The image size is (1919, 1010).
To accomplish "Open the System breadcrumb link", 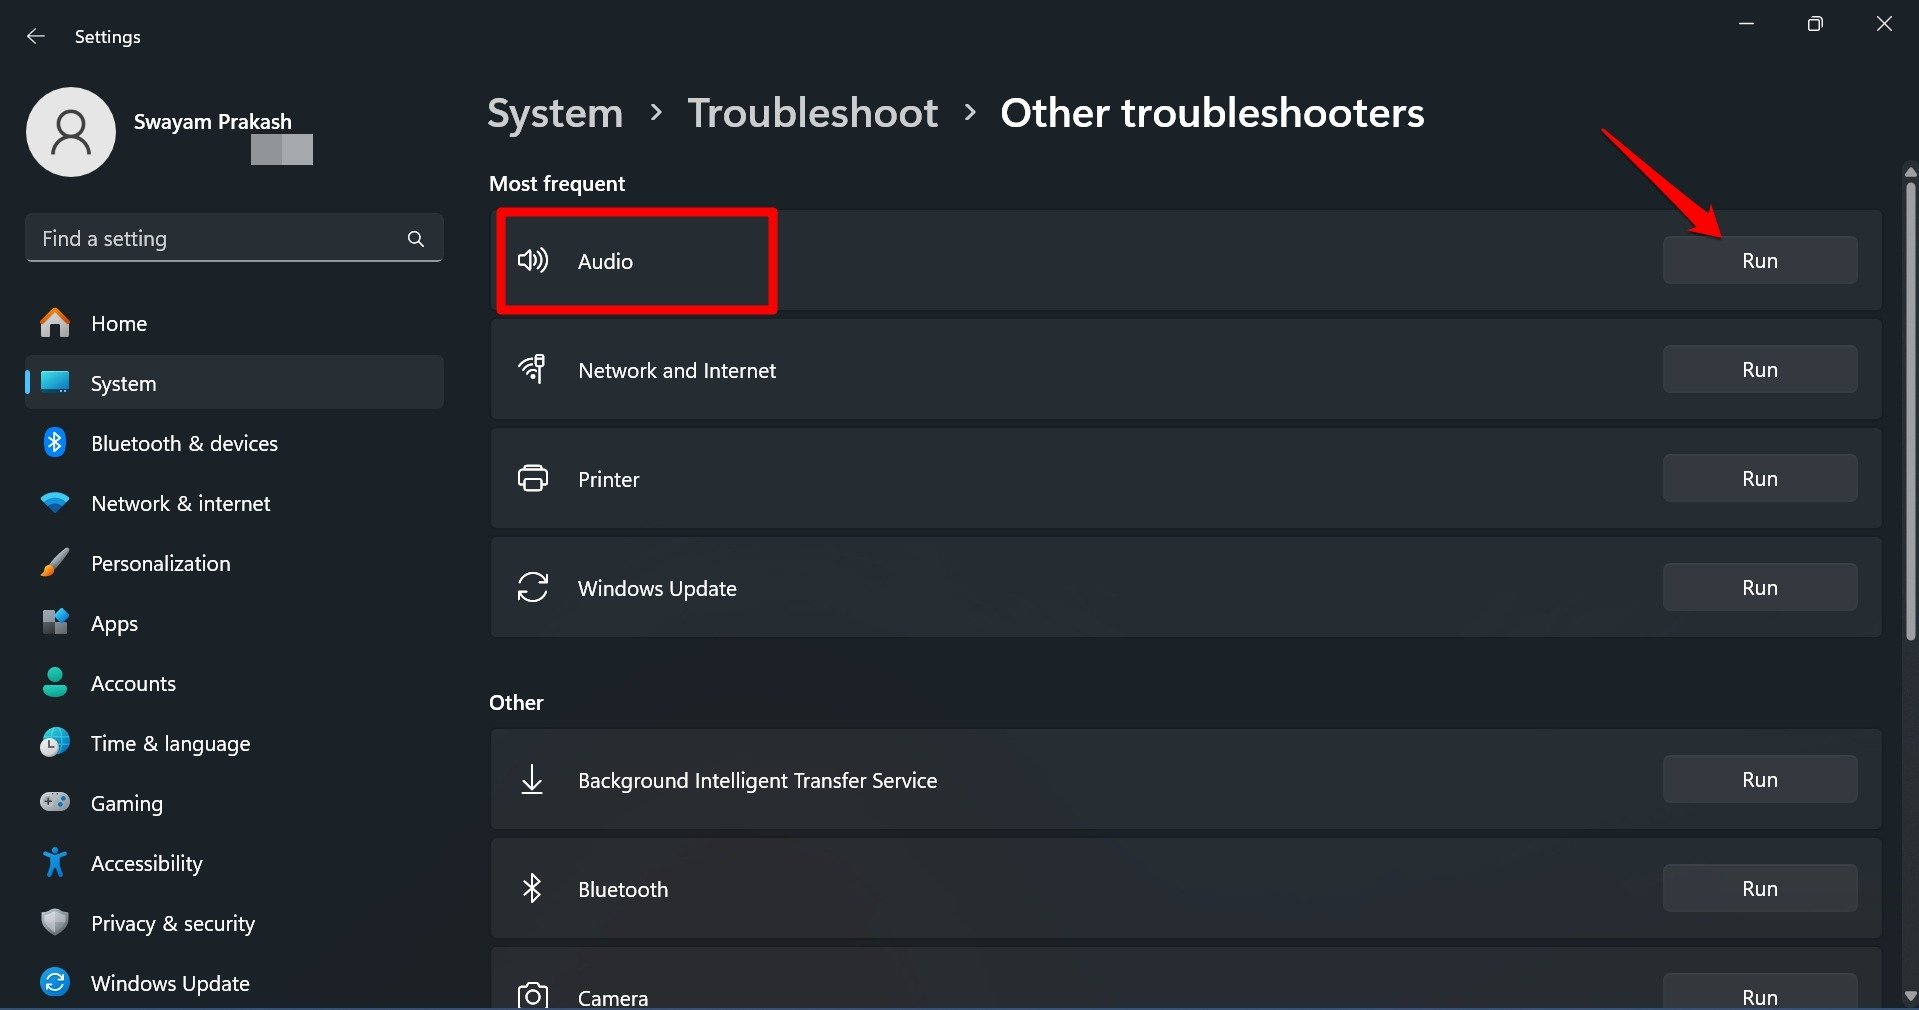I will pos(554,113).
